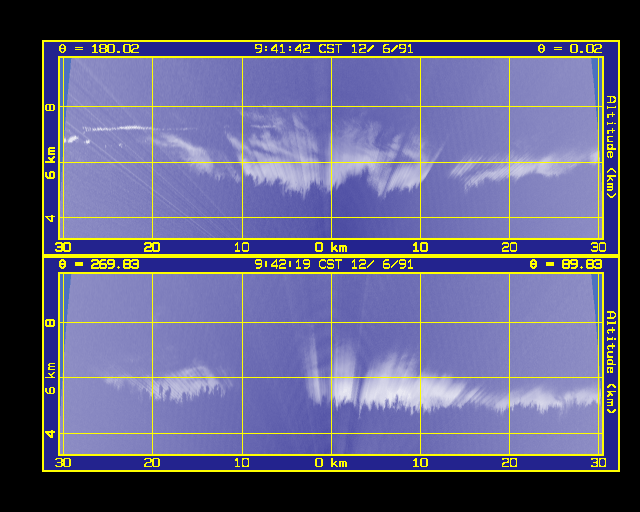The height and width of the screenshot is (512, 640).
Task: Select the 9:42:19 CST 12/ 6/91 timestamp
Action: pos(334,265)
